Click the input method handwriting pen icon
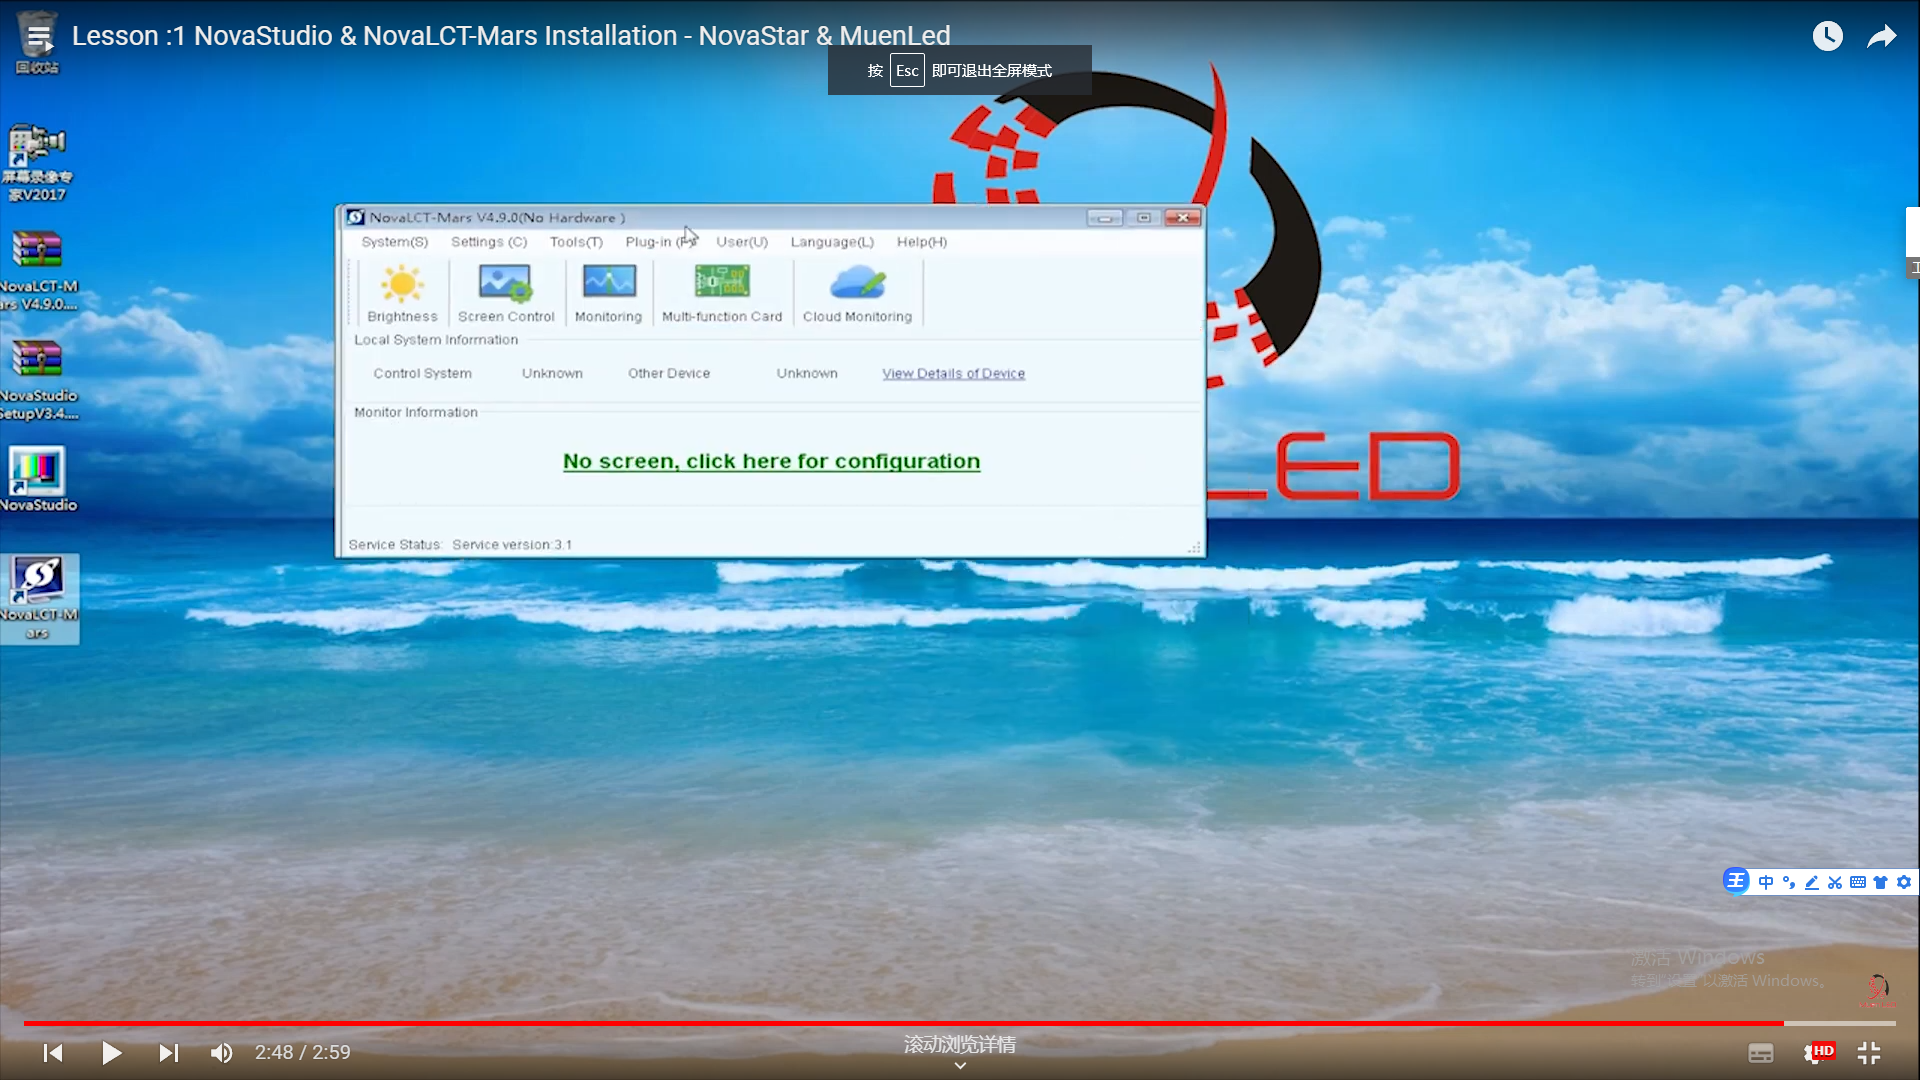Screen dimensions: 1920x1080 pos(1812,882)
